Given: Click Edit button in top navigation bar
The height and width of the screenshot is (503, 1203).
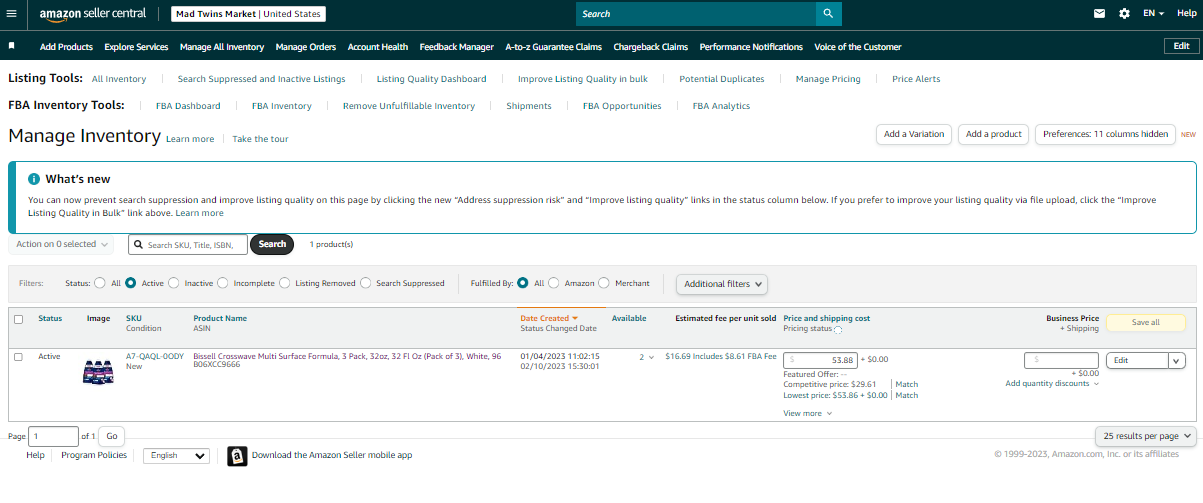Looking at the screenshot, I should 1181,46.
